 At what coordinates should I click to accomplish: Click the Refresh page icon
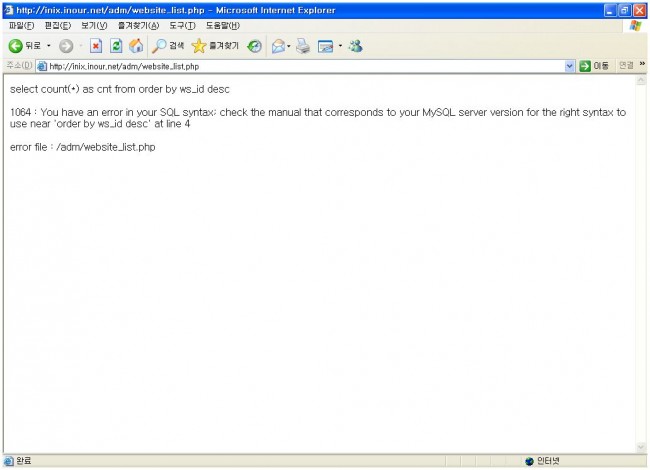pos(116,46)
